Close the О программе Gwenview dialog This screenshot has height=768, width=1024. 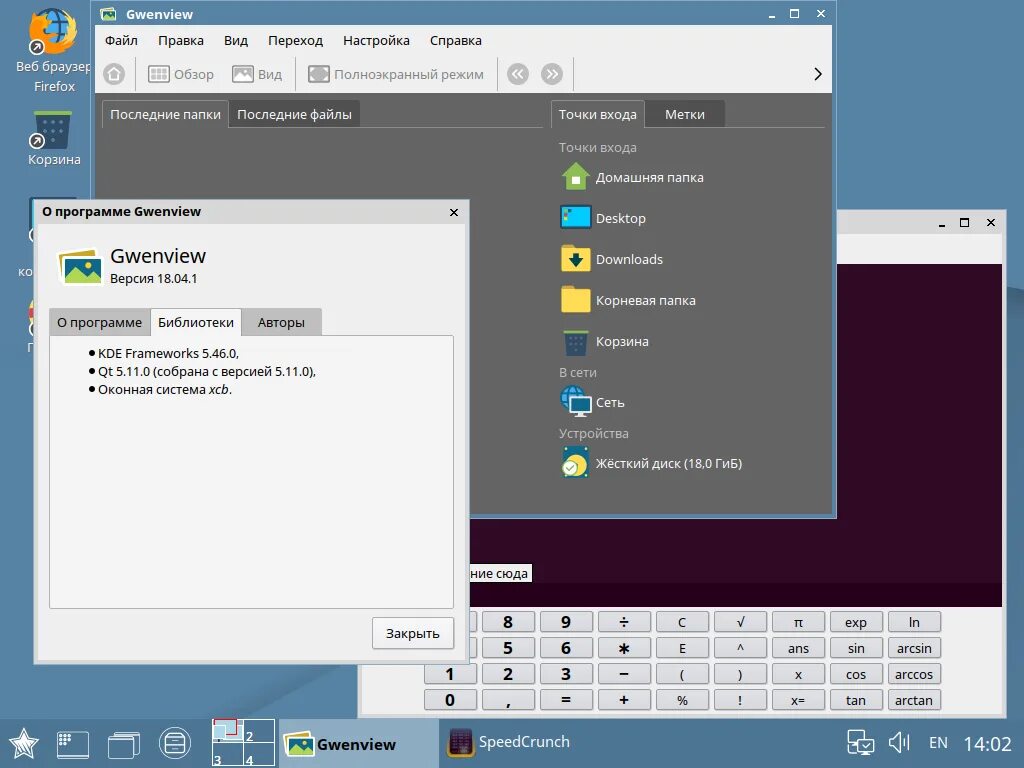pyautogui.click(x=454, y=212)
